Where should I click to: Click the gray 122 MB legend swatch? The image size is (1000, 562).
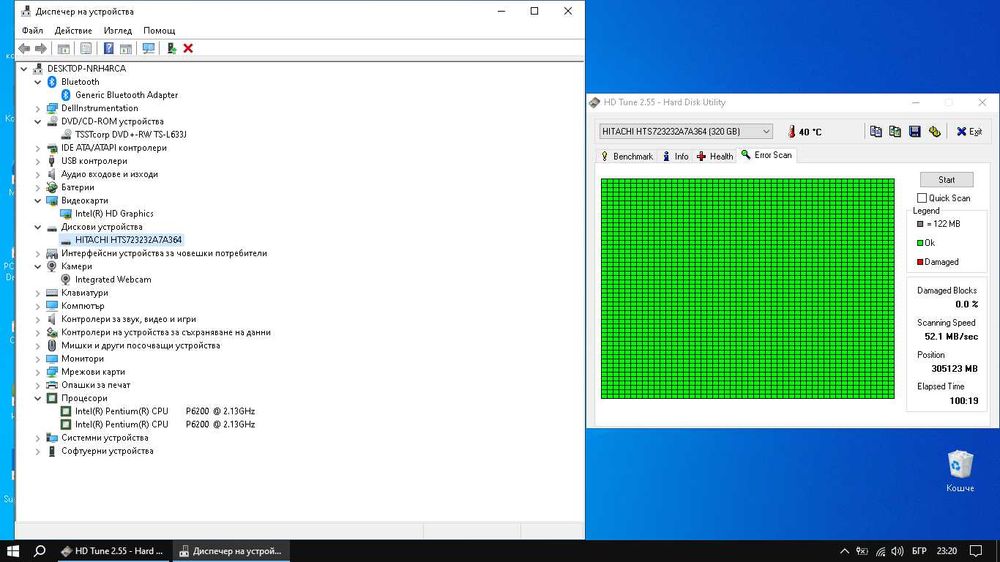pyautogui.click(x=920, y=224)
